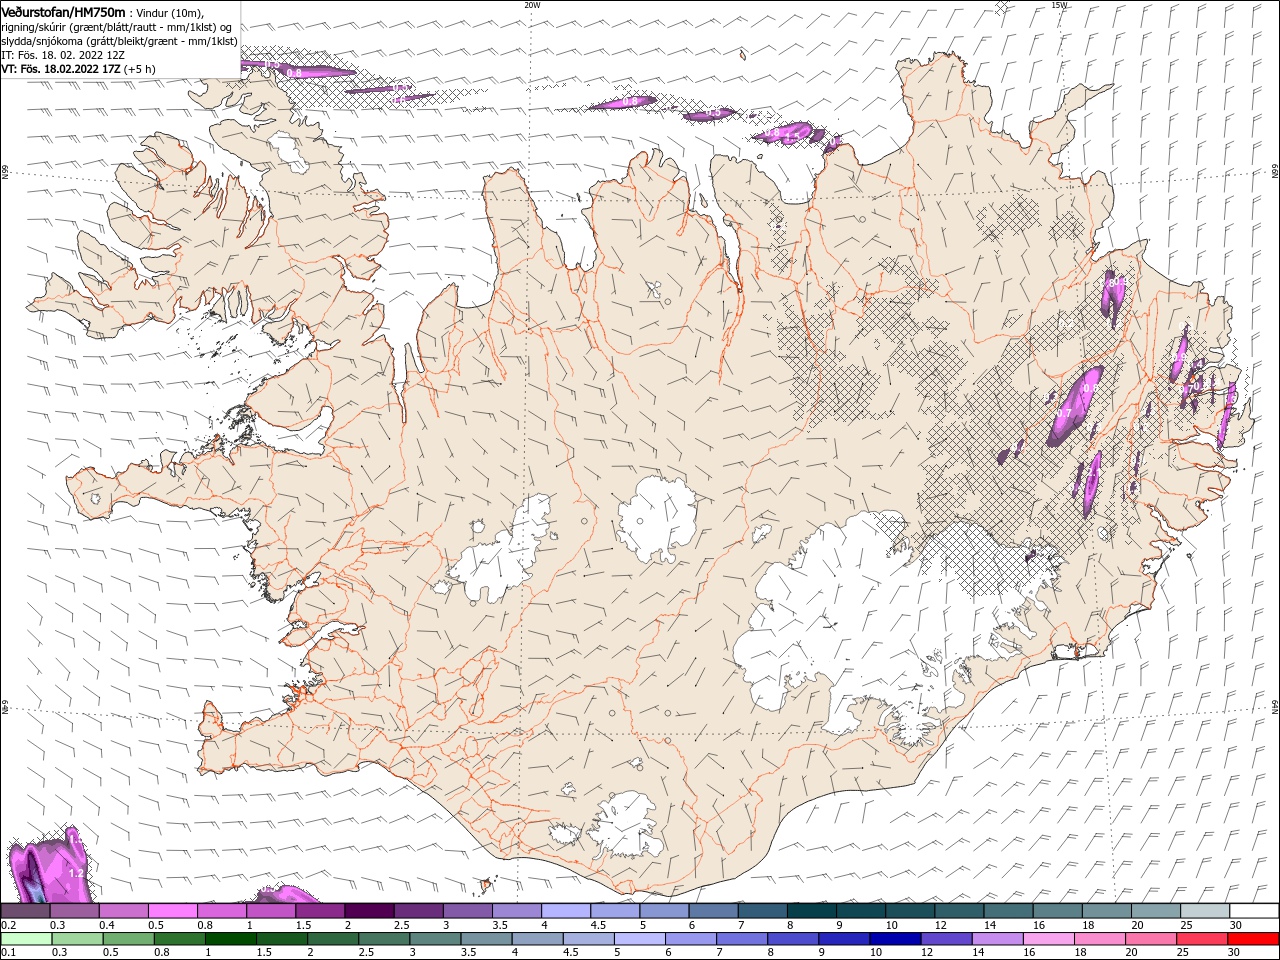Select the palest green rain swatch at 0.1

(x=26, y=938)
